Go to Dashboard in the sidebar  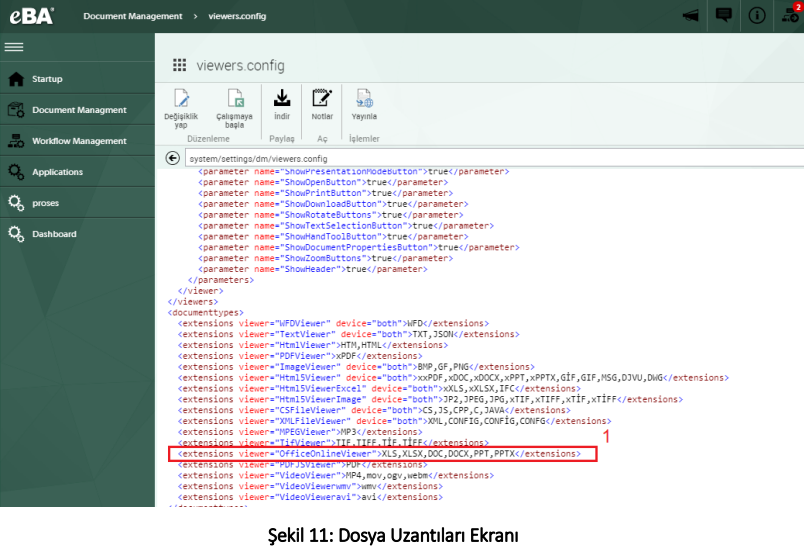pos(54,234)
